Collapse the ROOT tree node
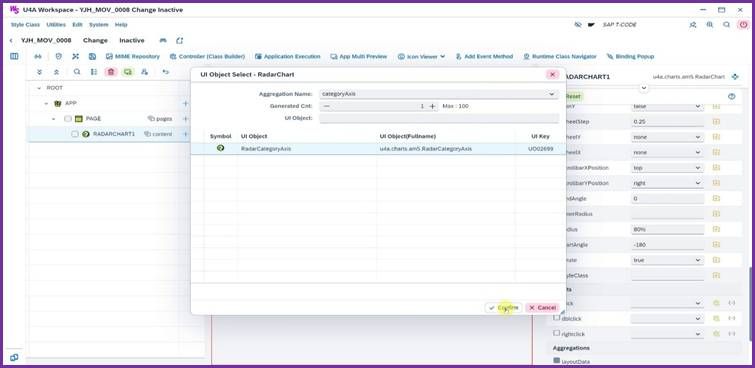755x368 pixels. [39, 88]
